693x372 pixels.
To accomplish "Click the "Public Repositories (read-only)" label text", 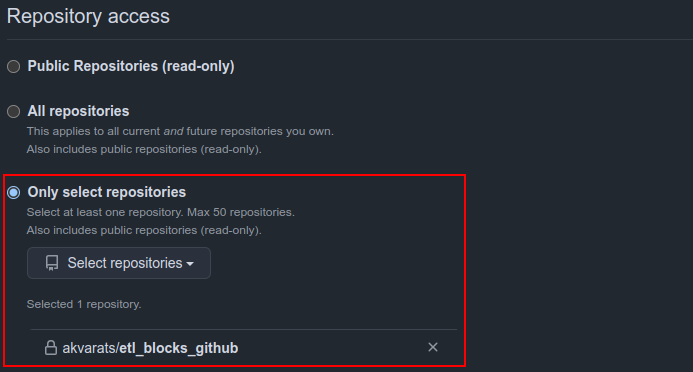I will [131, 66].
